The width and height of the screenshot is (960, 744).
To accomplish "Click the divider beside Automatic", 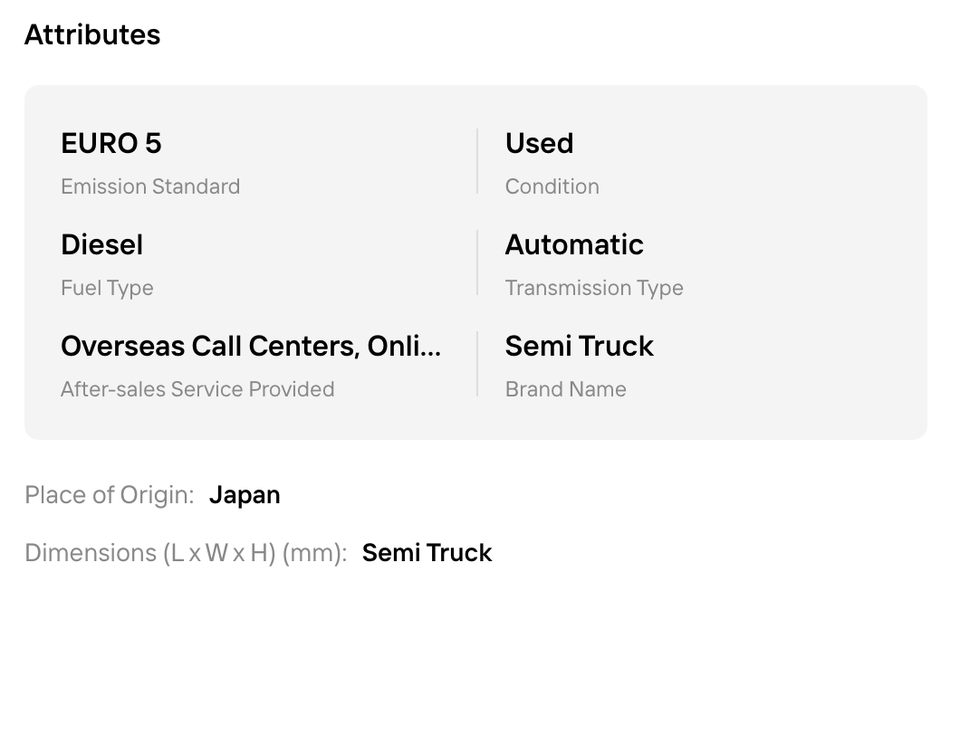I will click(477, 263).
